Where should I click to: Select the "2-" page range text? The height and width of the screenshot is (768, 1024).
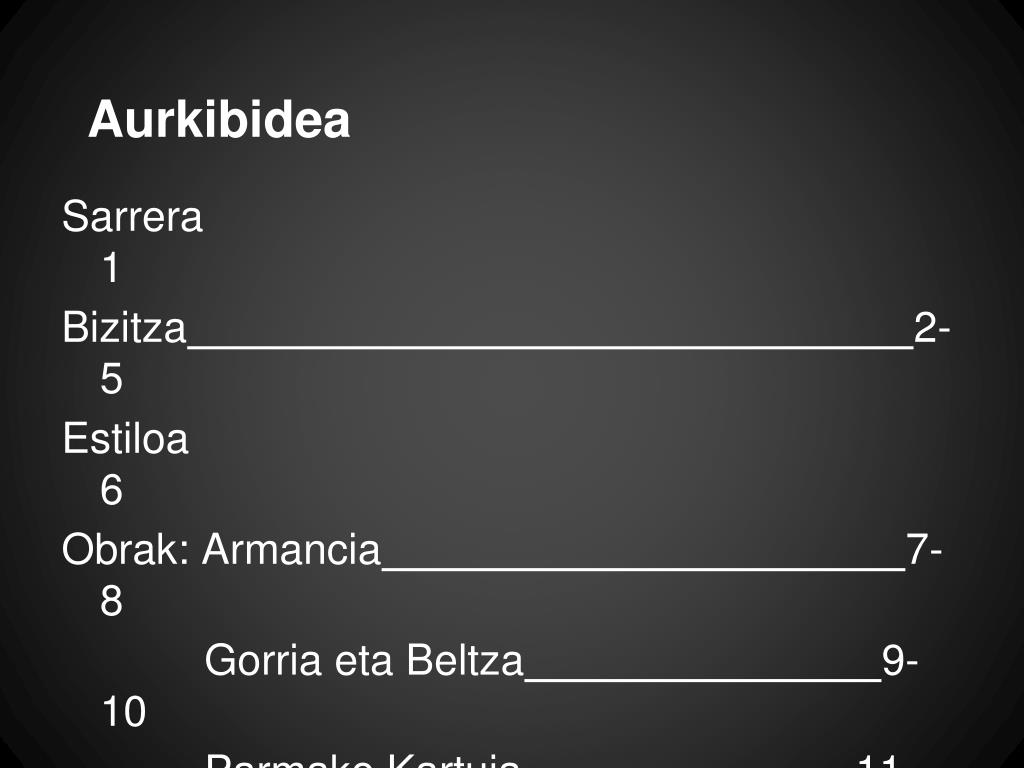coord(932,327)
